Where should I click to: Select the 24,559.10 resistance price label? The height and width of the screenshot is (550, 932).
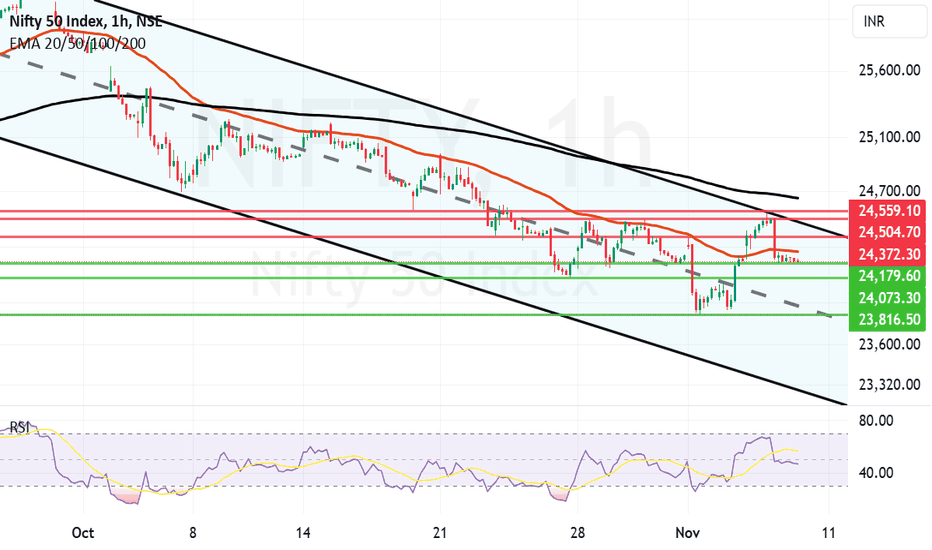[889, 210]
